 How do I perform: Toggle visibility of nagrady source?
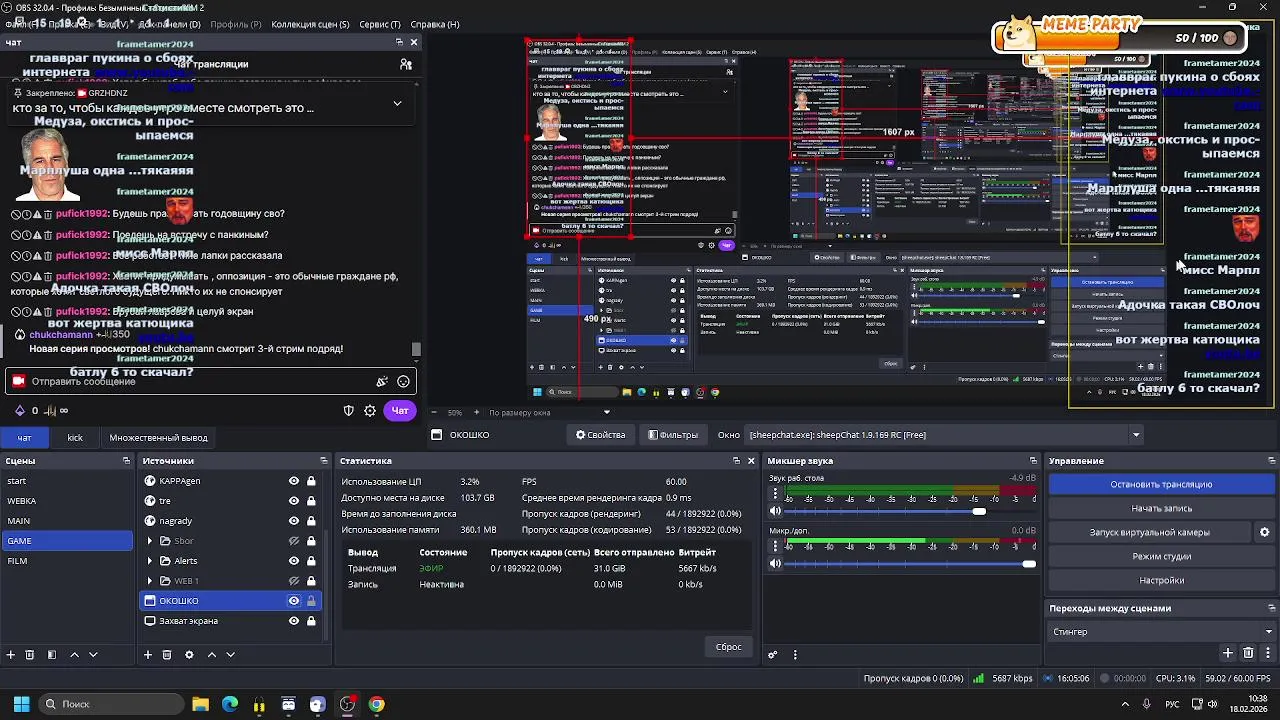click(294, 521)
